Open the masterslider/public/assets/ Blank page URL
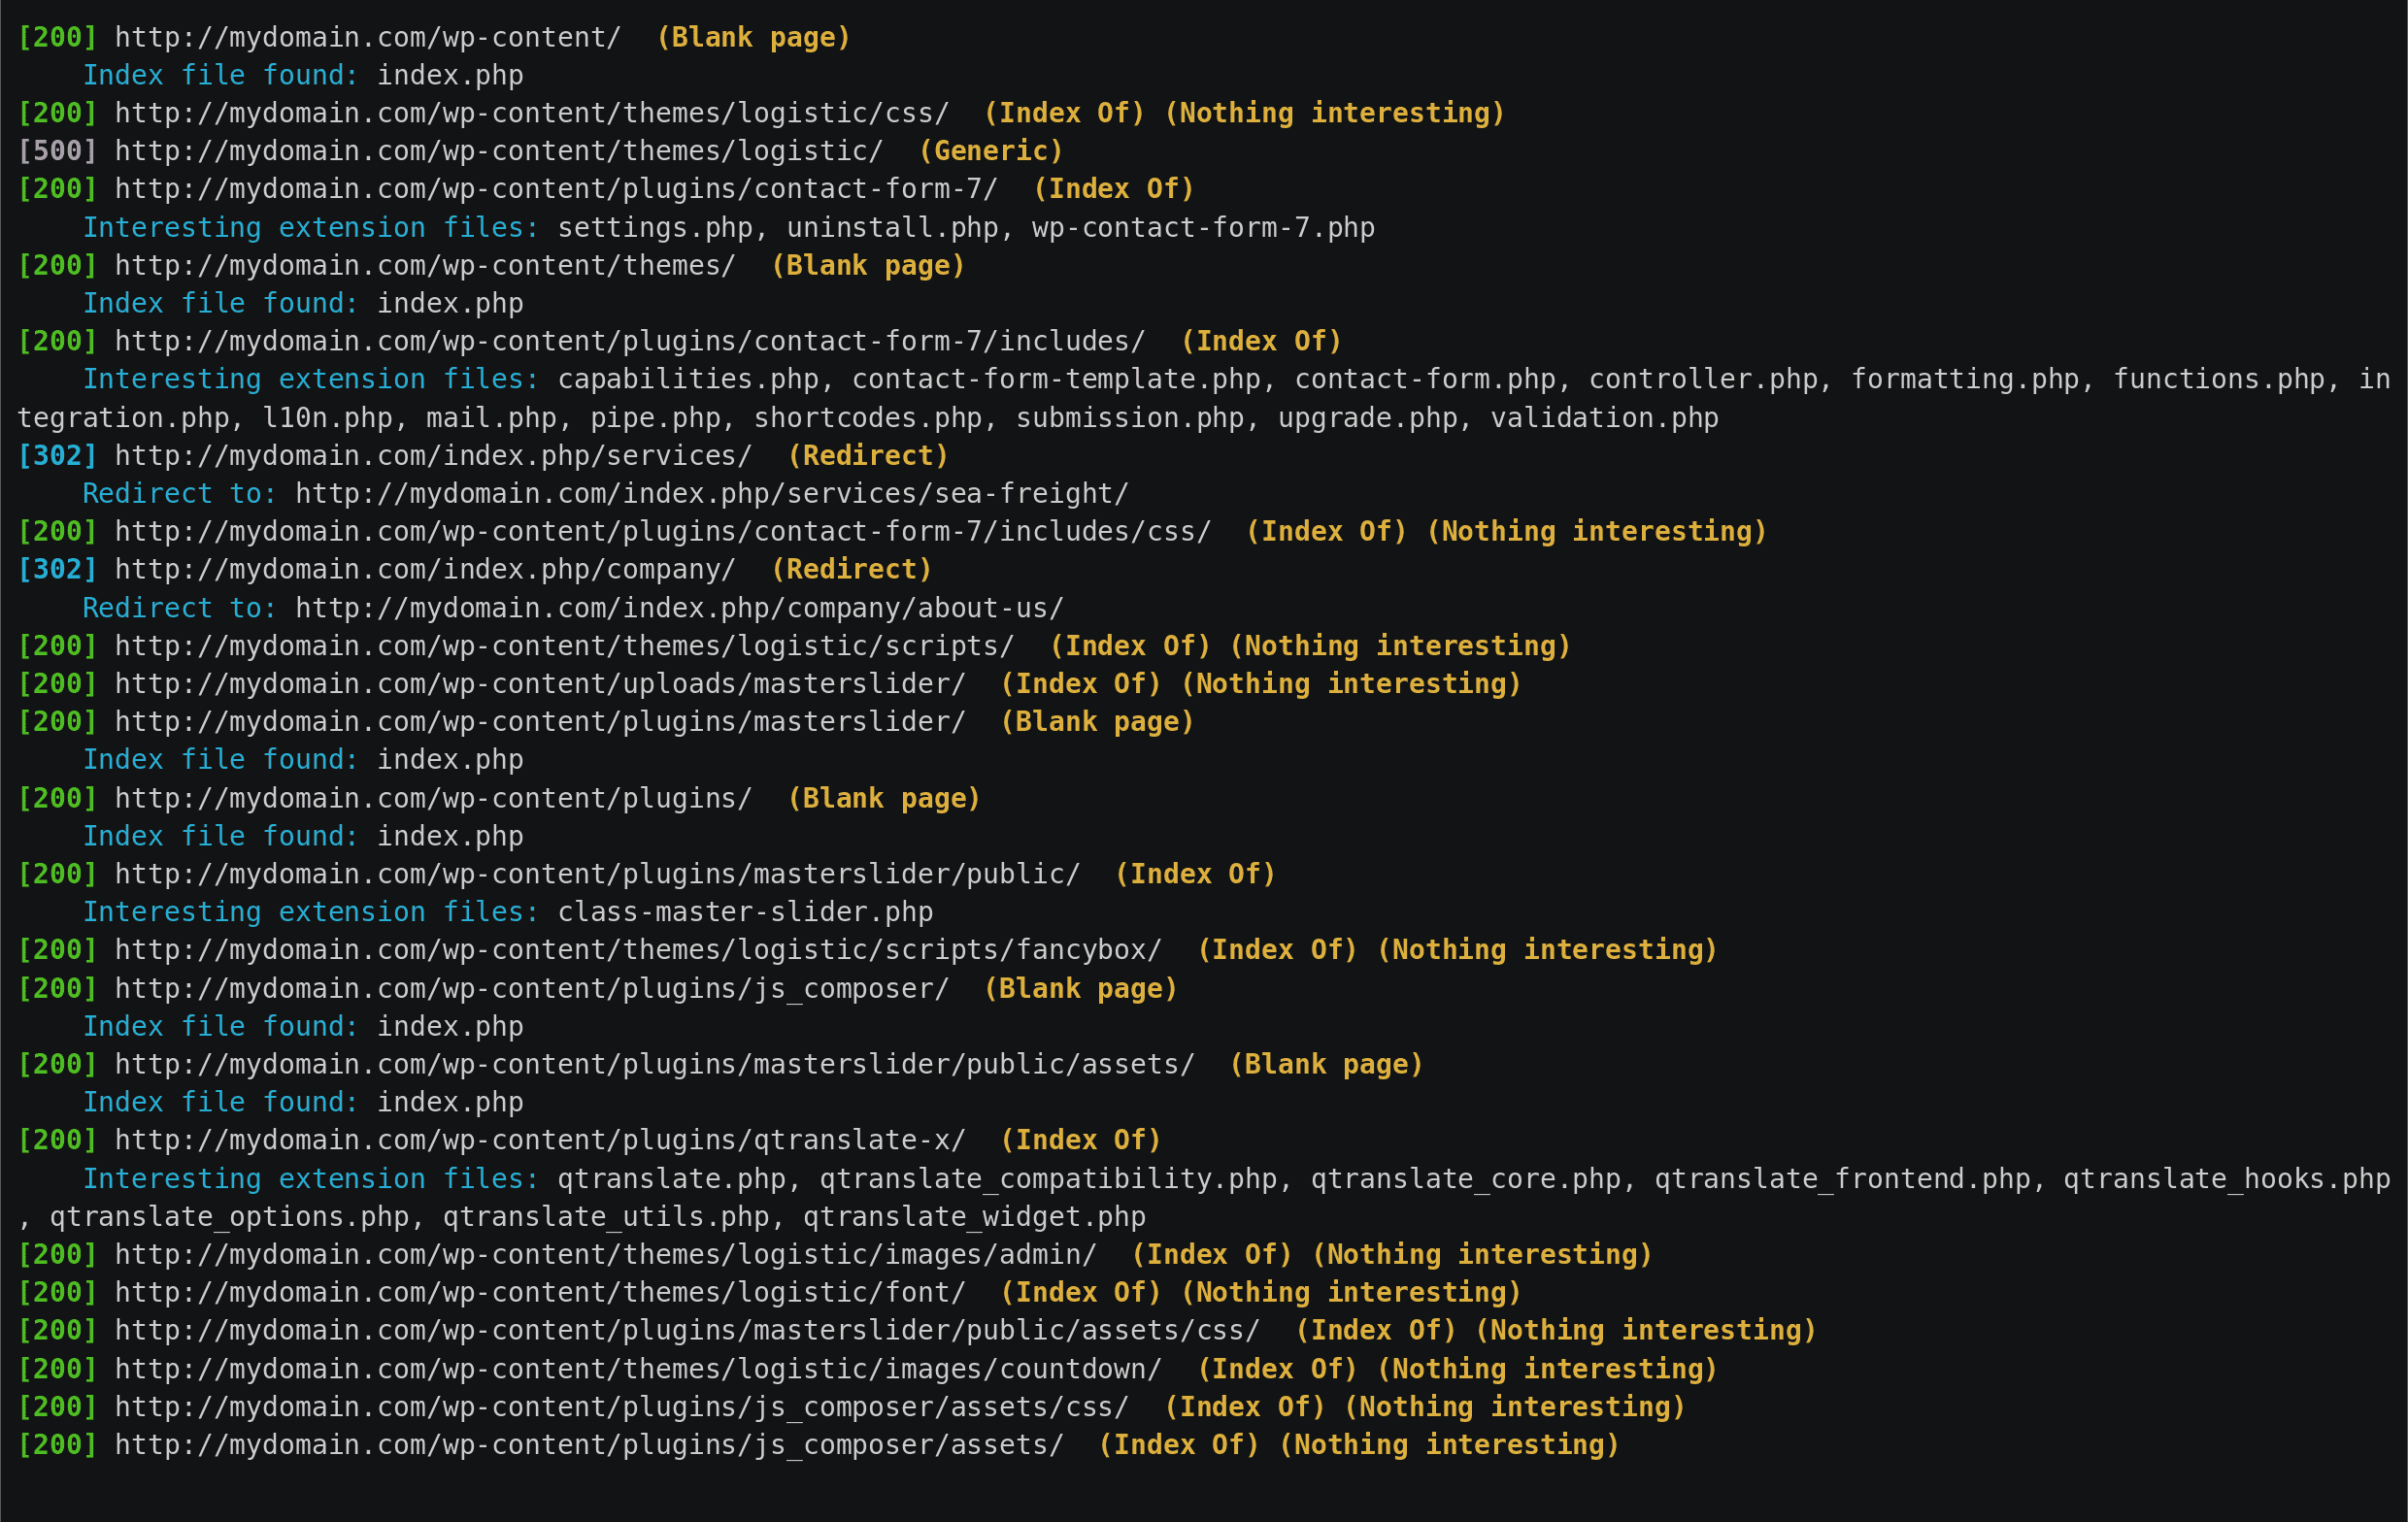2408x1522 pixels. point(655,1065)
